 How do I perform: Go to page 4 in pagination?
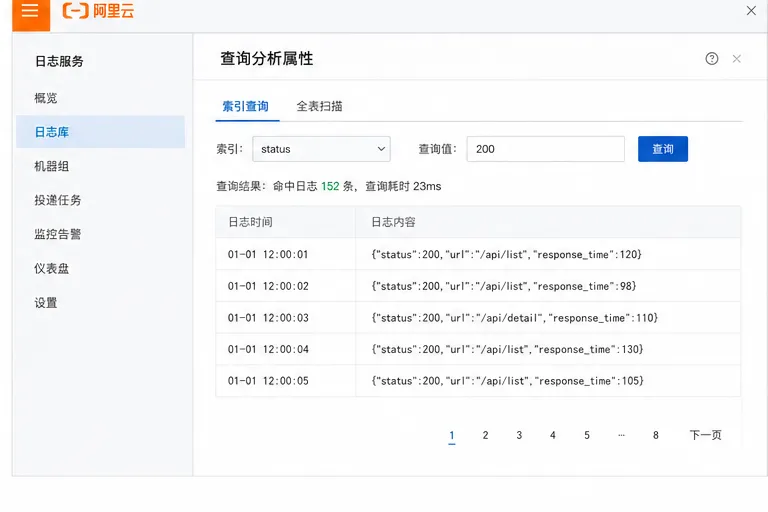(x=553, y=435)
